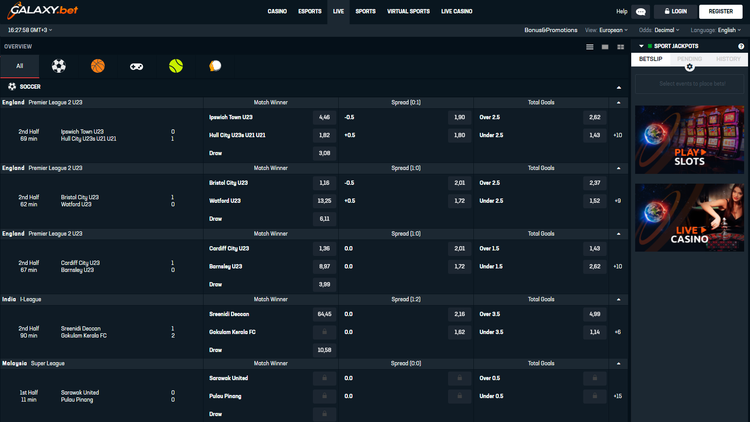750x422 pixels.
Task: Open the Casino menu item
Action: coord(277,11)
